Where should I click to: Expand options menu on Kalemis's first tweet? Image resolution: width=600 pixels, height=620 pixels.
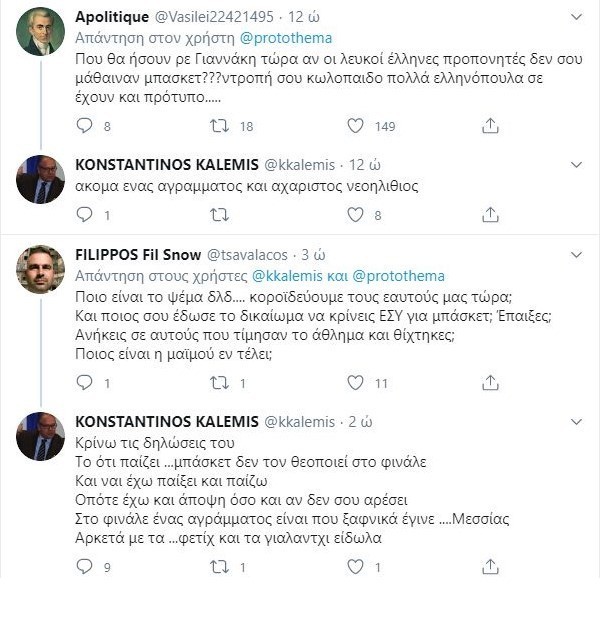coord(576,164)
